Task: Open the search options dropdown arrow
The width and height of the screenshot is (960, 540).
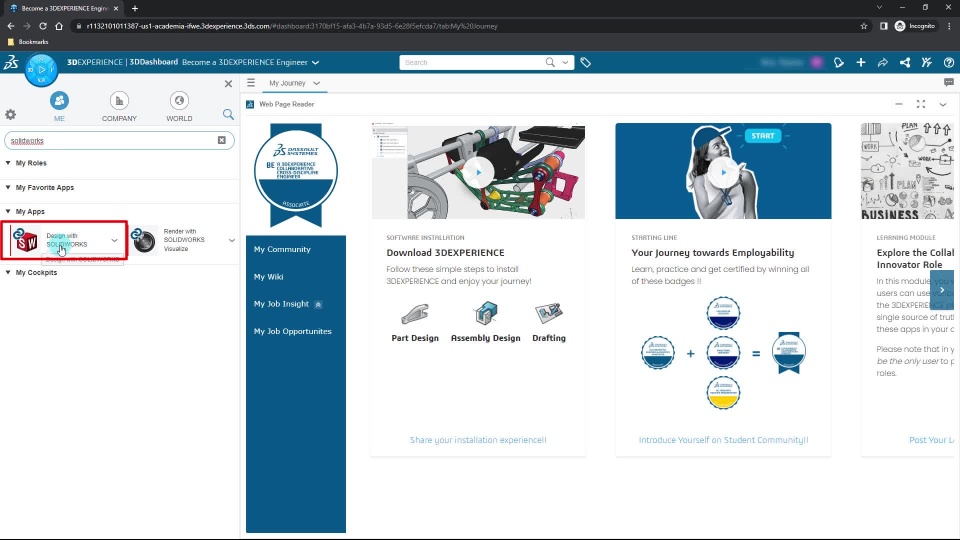Action: (565, 62)
